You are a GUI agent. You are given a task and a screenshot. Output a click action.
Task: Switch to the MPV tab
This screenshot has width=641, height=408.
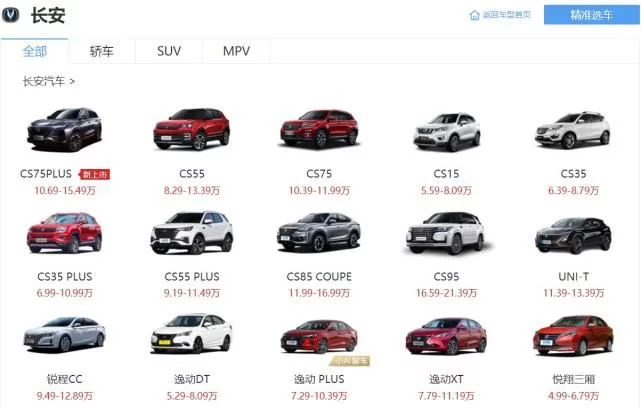point(236,51)
